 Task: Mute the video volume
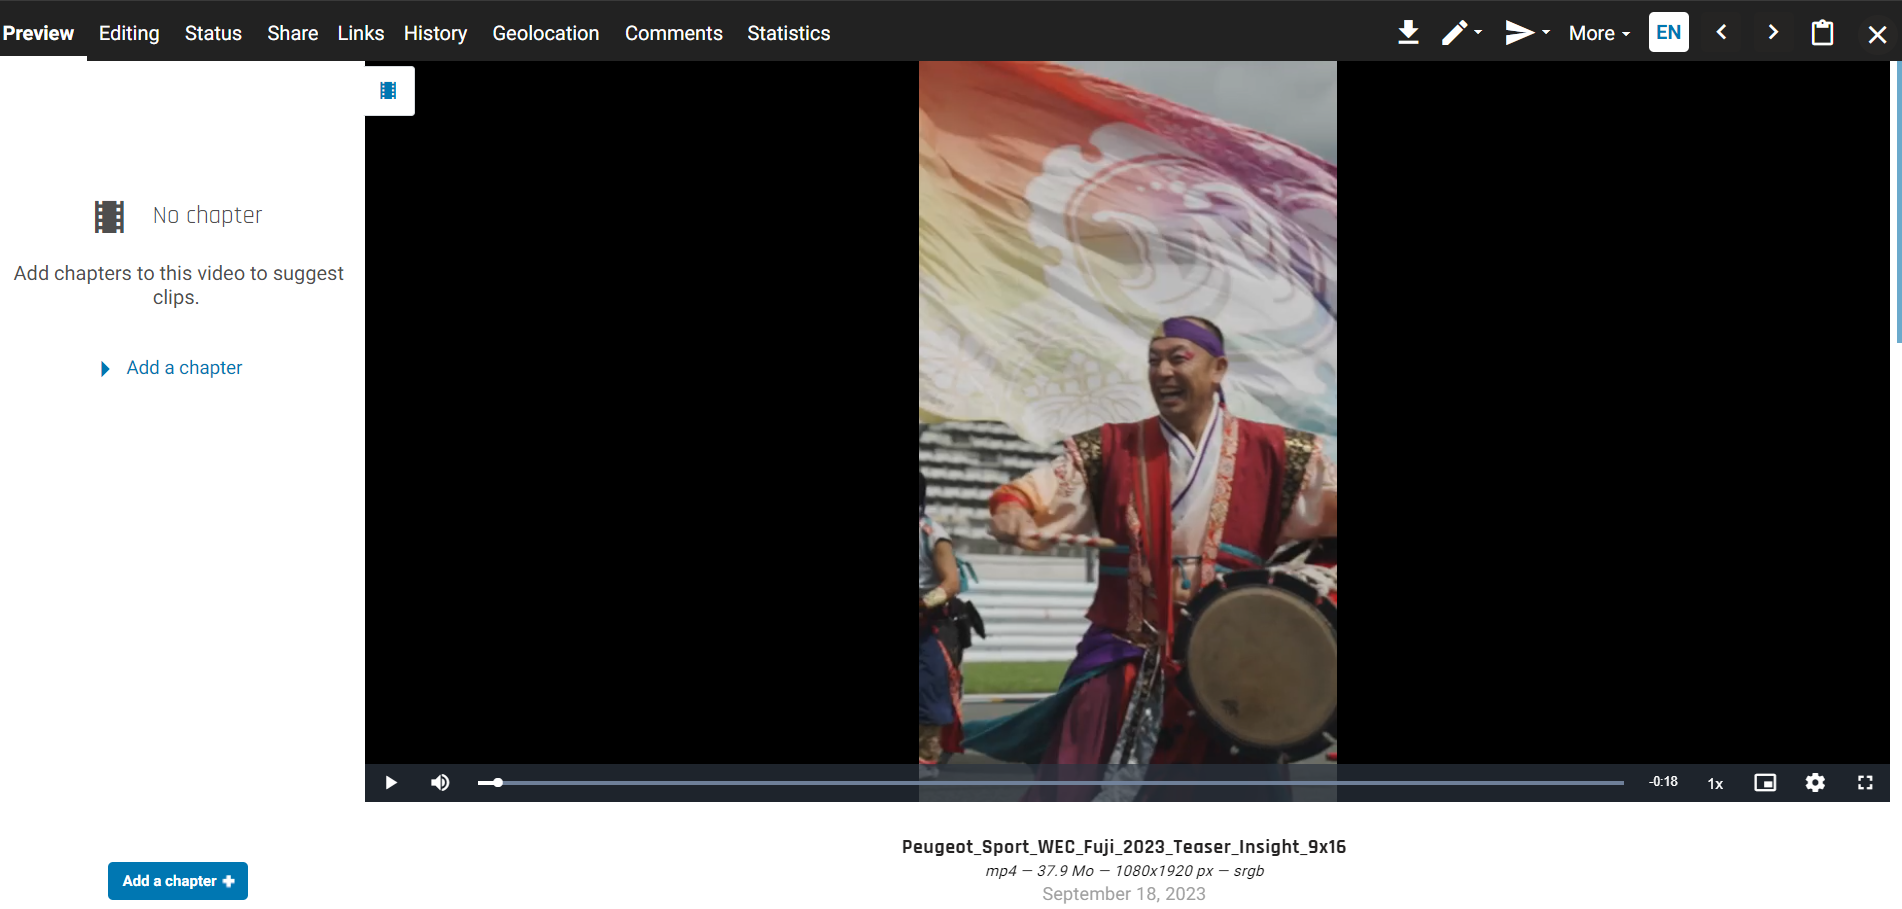pos(440,782)
